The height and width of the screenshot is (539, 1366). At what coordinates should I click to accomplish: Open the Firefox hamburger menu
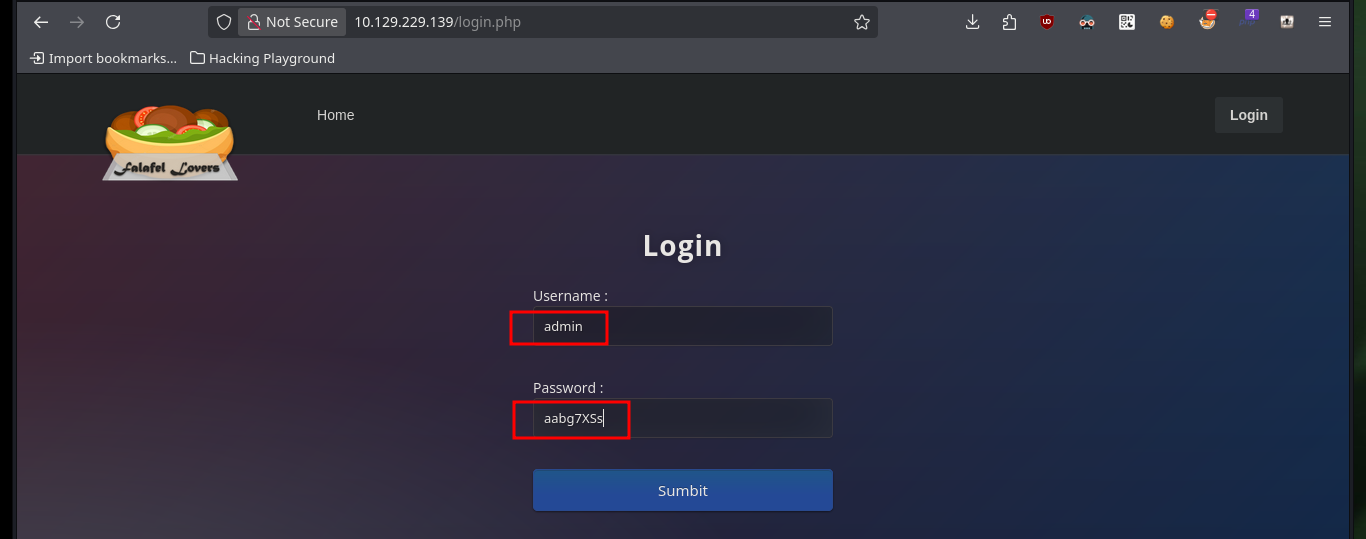[x=1325, y=22]
